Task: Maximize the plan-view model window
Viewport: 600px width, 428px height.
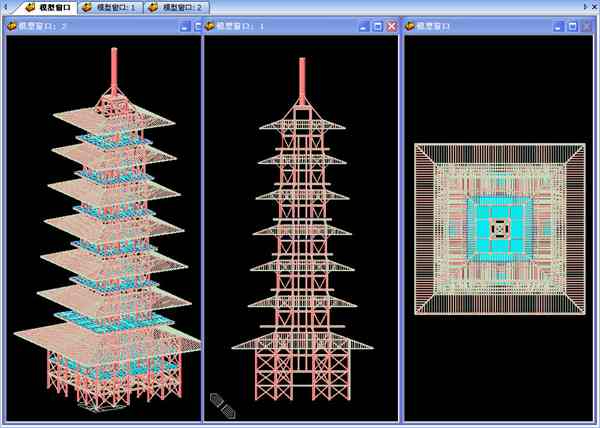Action: coord(573,26)
